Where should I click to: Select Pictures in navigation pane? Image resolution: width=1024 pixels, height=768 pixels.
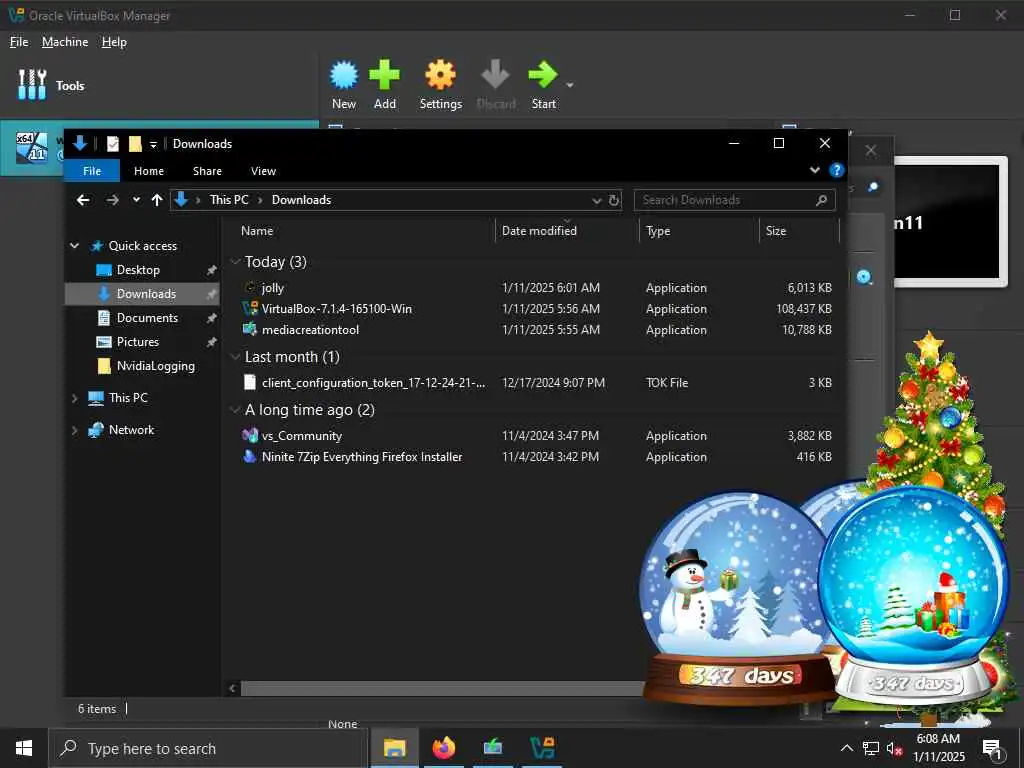pyautogui.click(x=137, y=342)
